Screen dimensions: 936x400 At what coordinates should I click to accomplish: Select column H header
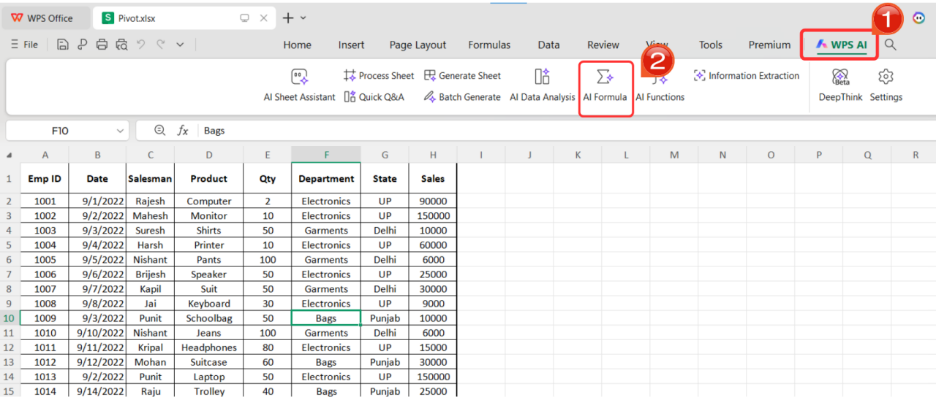pos(433,155)
